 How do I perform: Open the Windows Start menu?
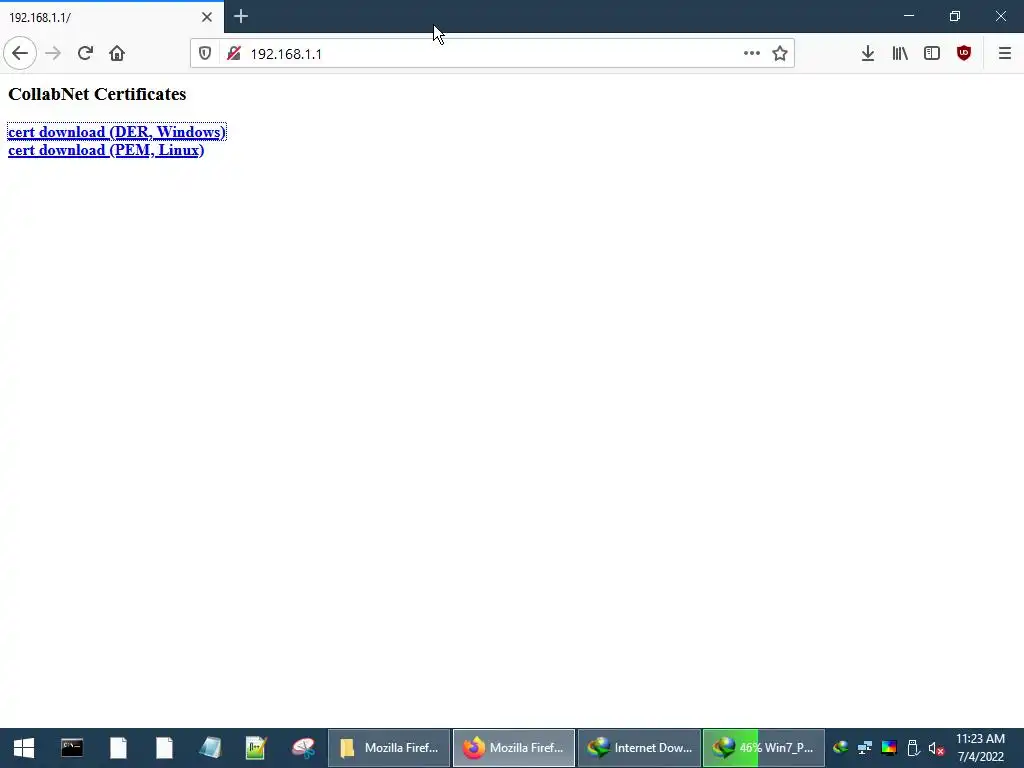24,748
